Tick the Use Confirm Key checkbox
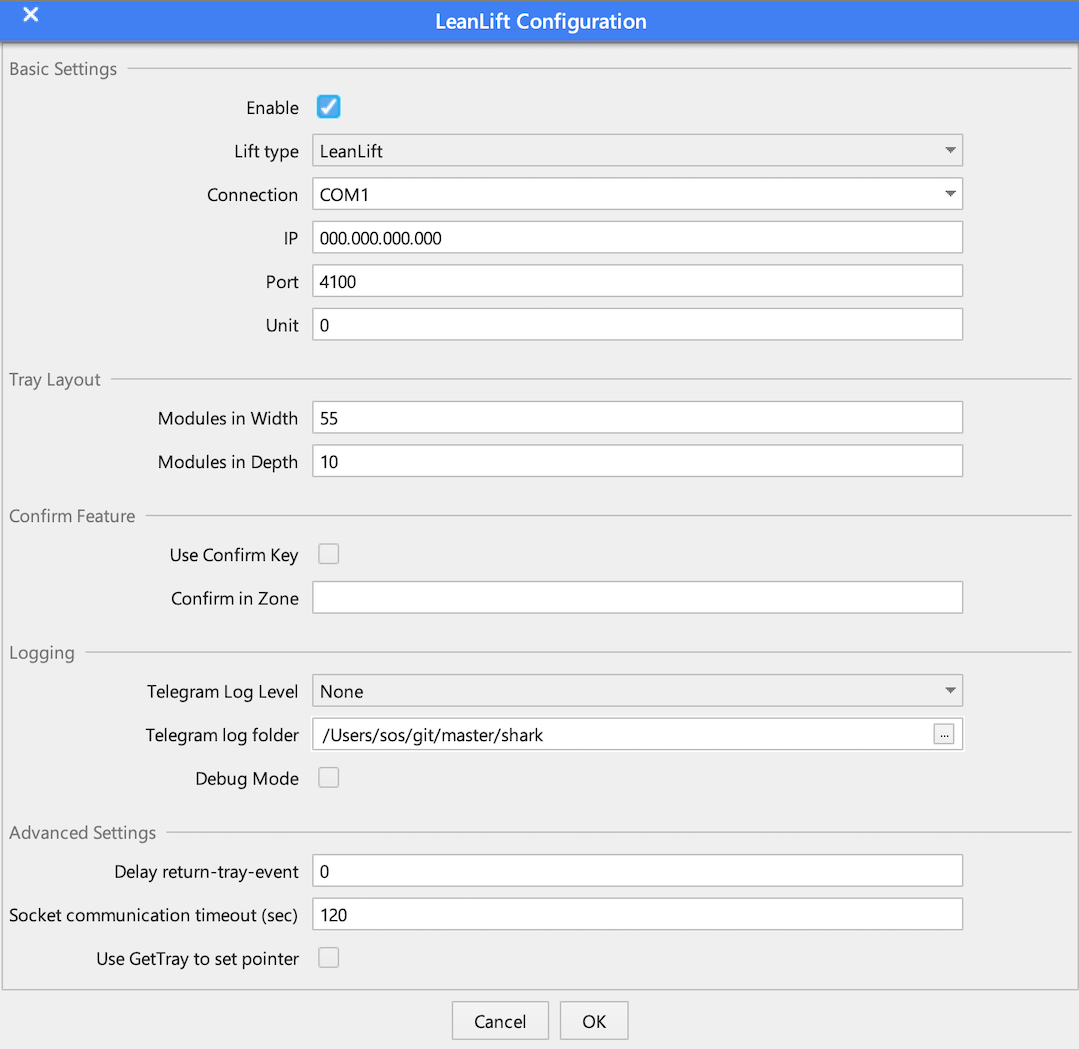The image size is (1079, 1049). tap(328, 554)
